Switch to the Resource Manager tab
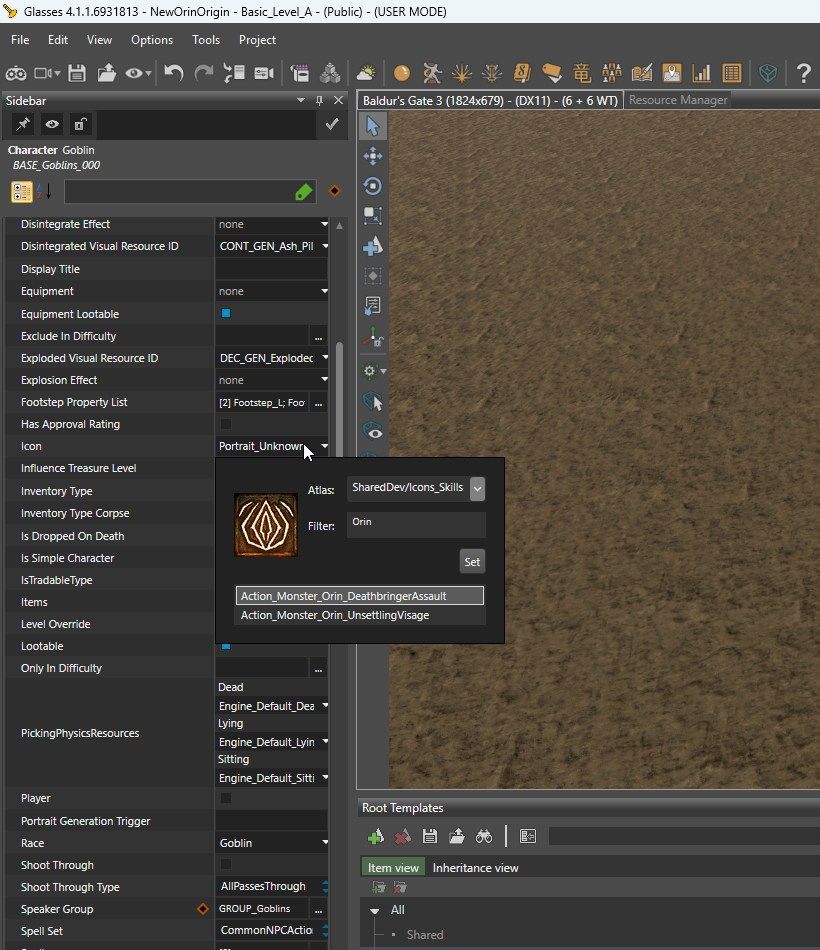The width and height of the screenshot is (820, 950). tap(678, 100)
